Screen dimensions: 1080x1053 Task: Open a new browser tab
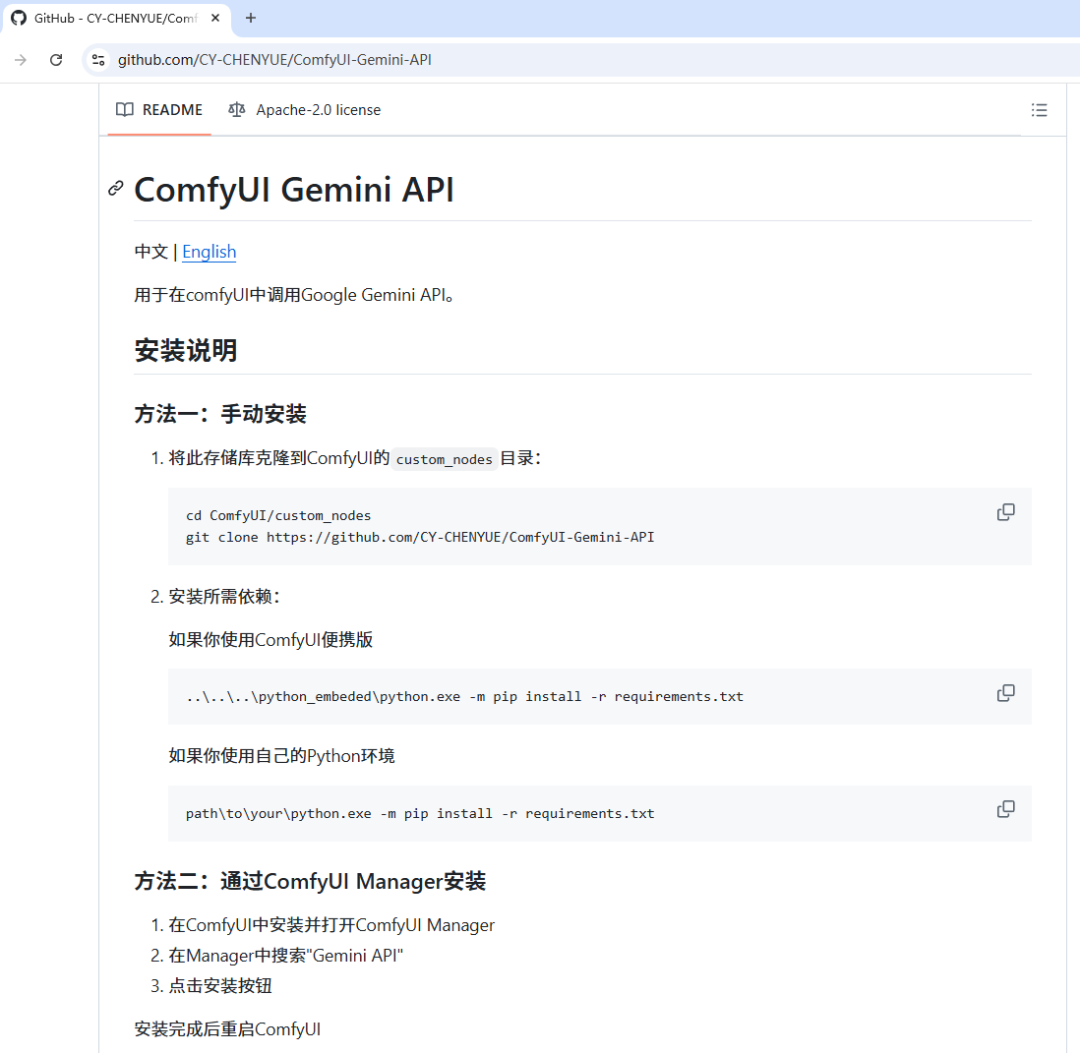(251, 18)
